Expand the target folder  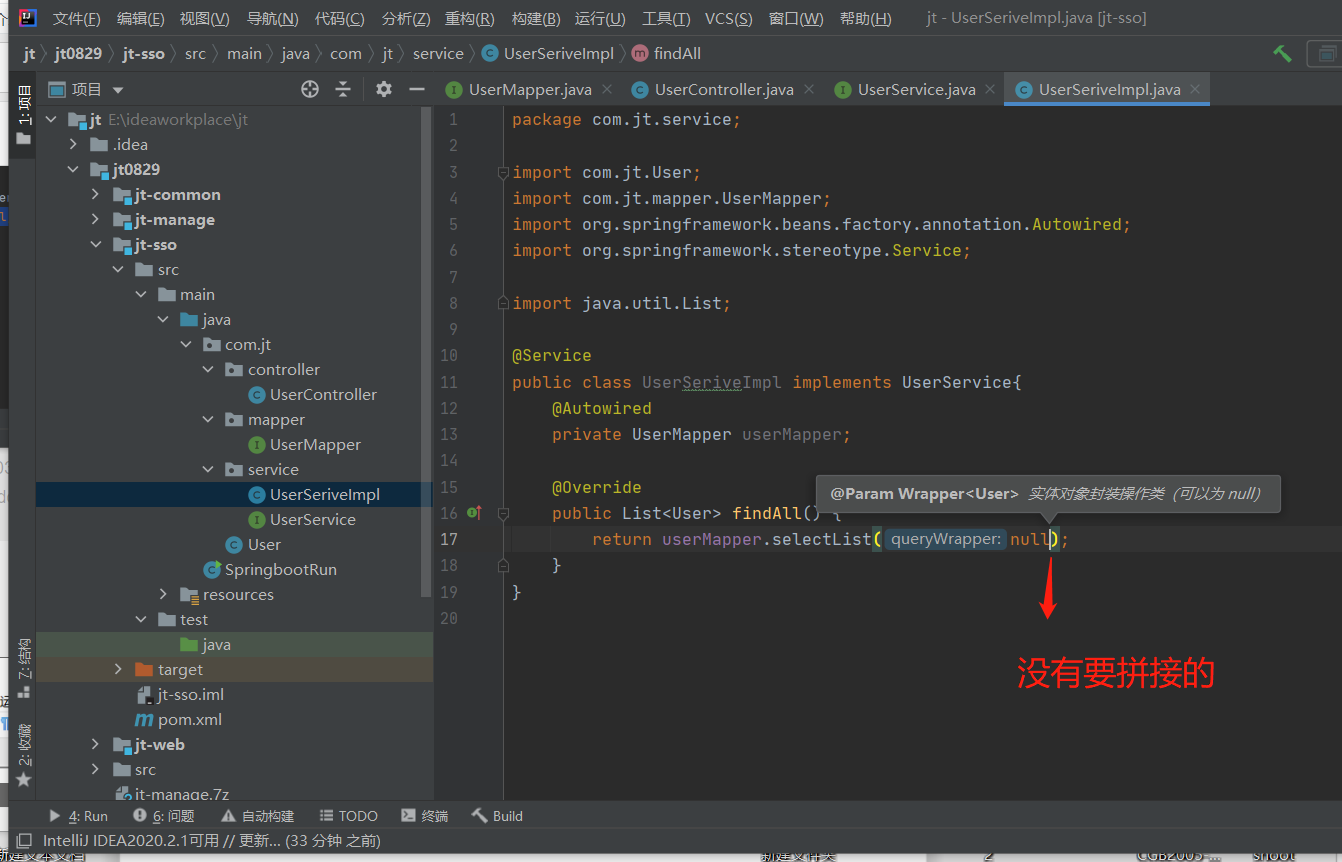tap(118, 670)
